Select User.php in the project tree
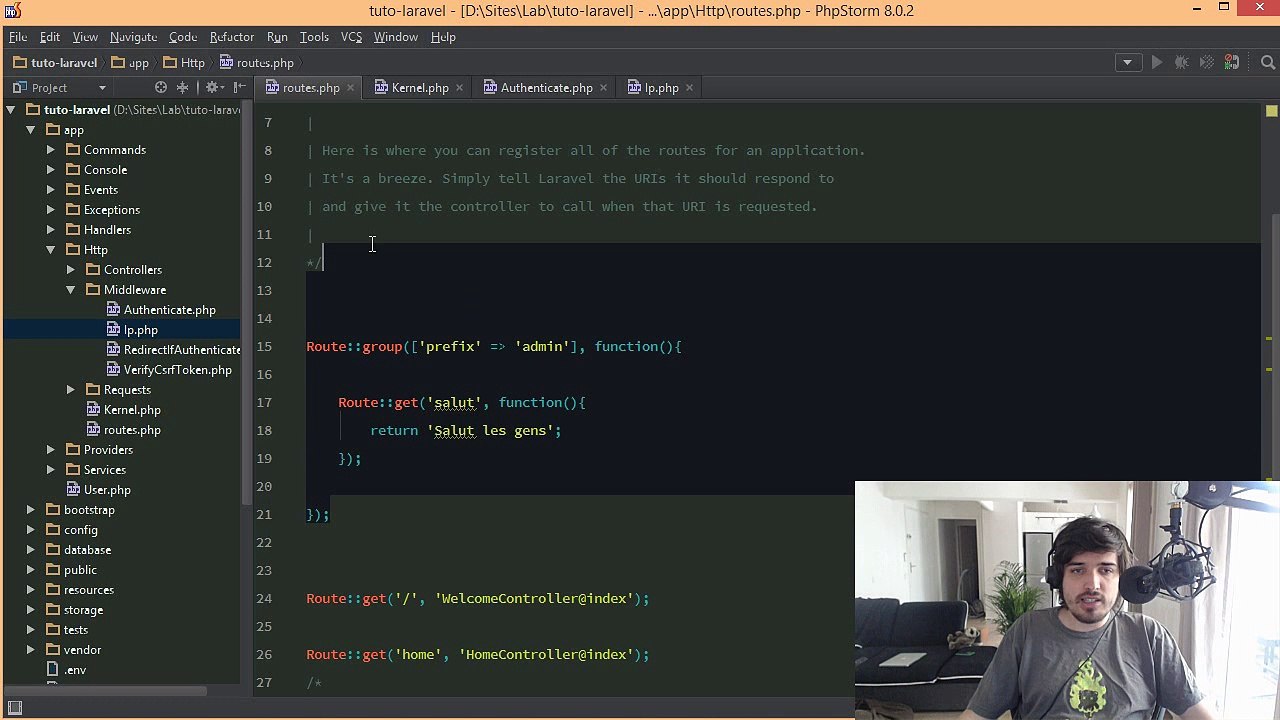The image size is (1280, 720). tap(98, 490)
